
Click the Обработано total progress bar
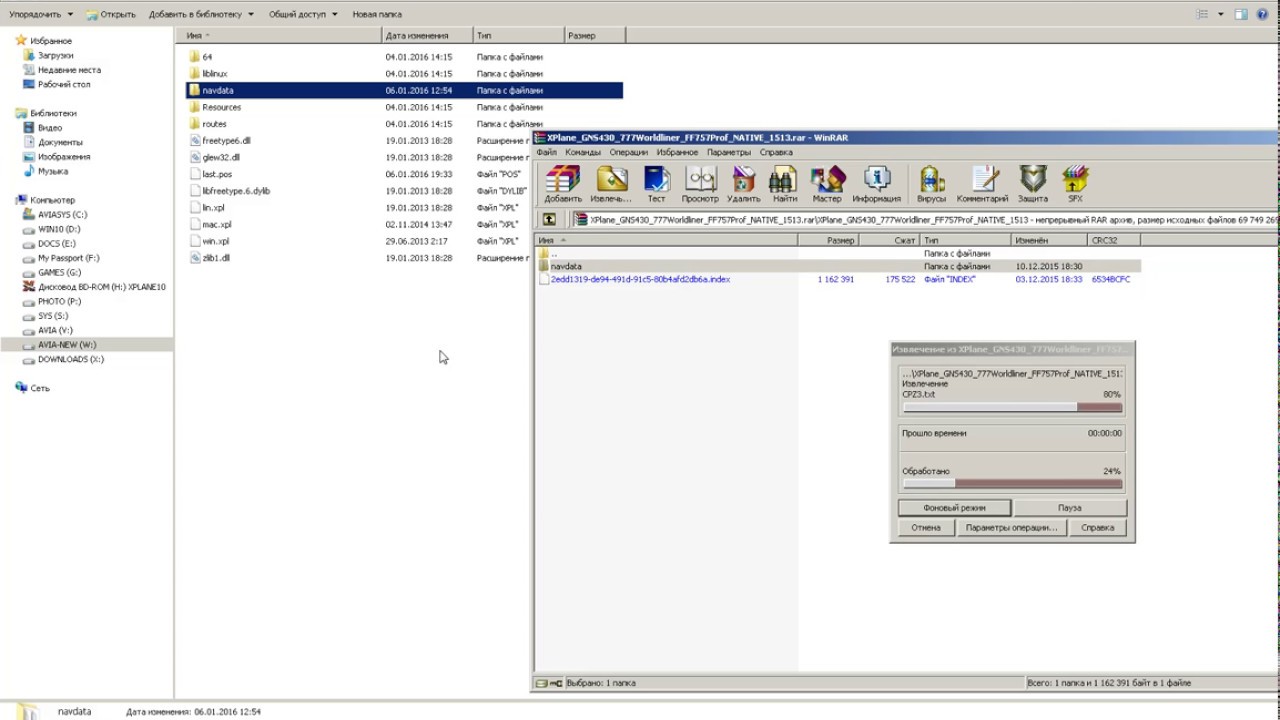click(x=1012, y=484)
